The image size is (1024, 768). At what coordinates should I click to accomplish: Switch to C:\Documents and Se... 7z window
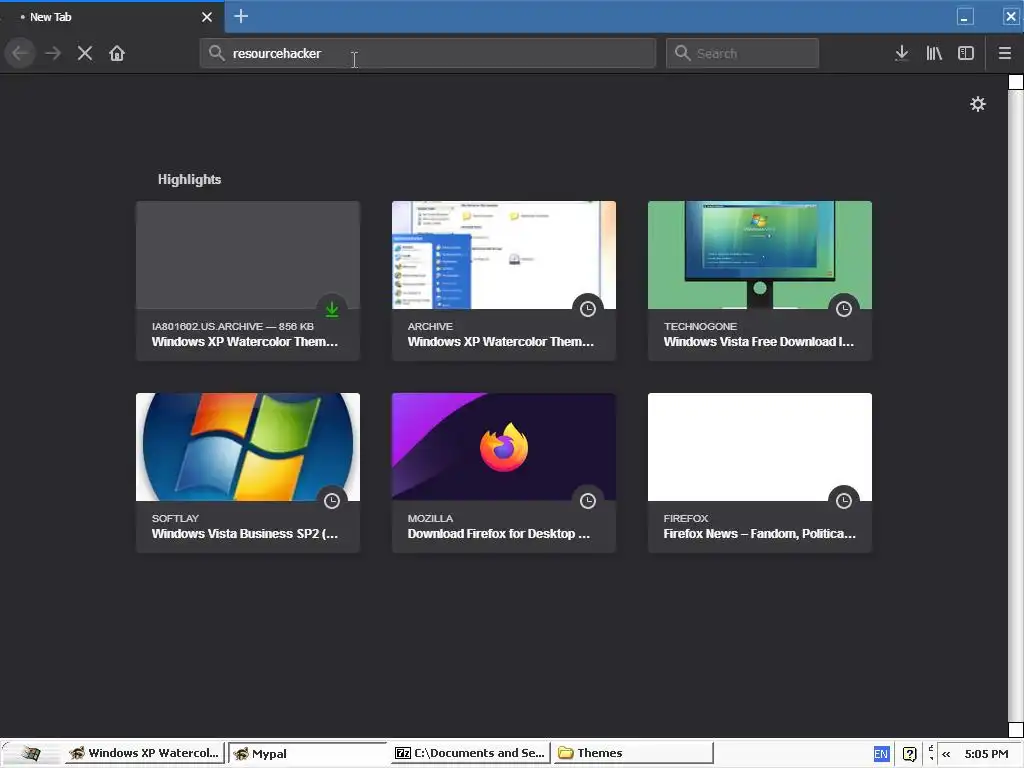470,753
